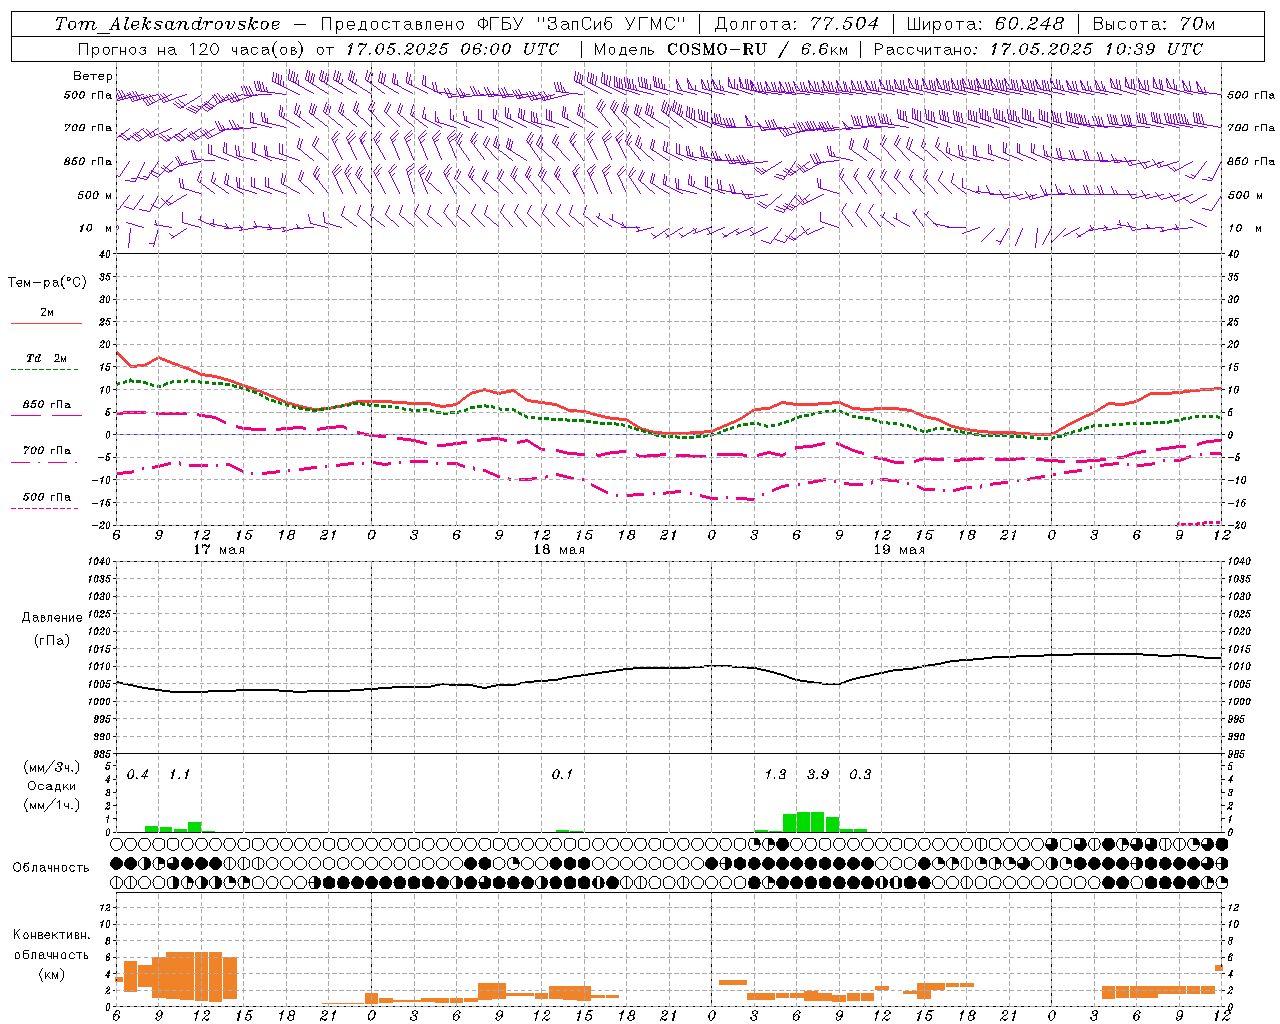Click the dashed green line sample under "Td 2м"

(x=44, y=370)
